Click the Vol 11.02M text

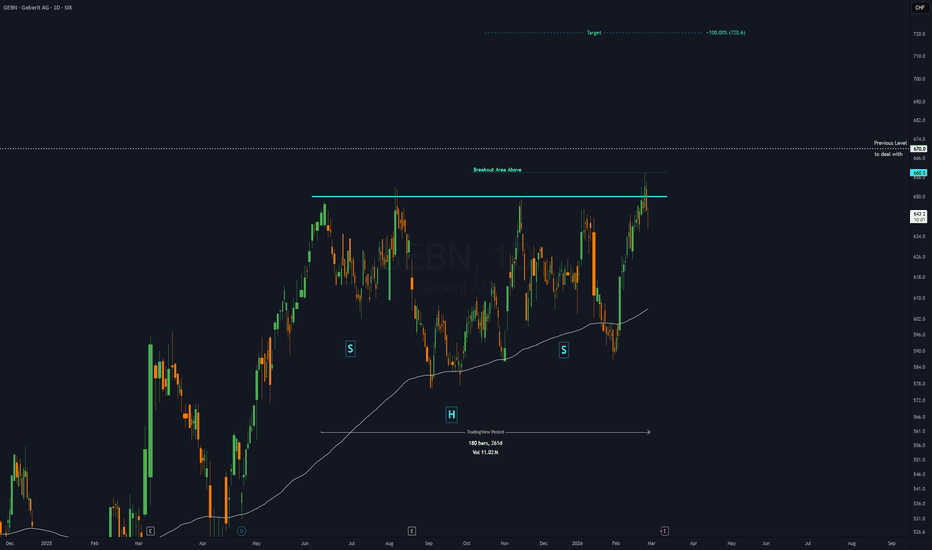click(485, 452)
